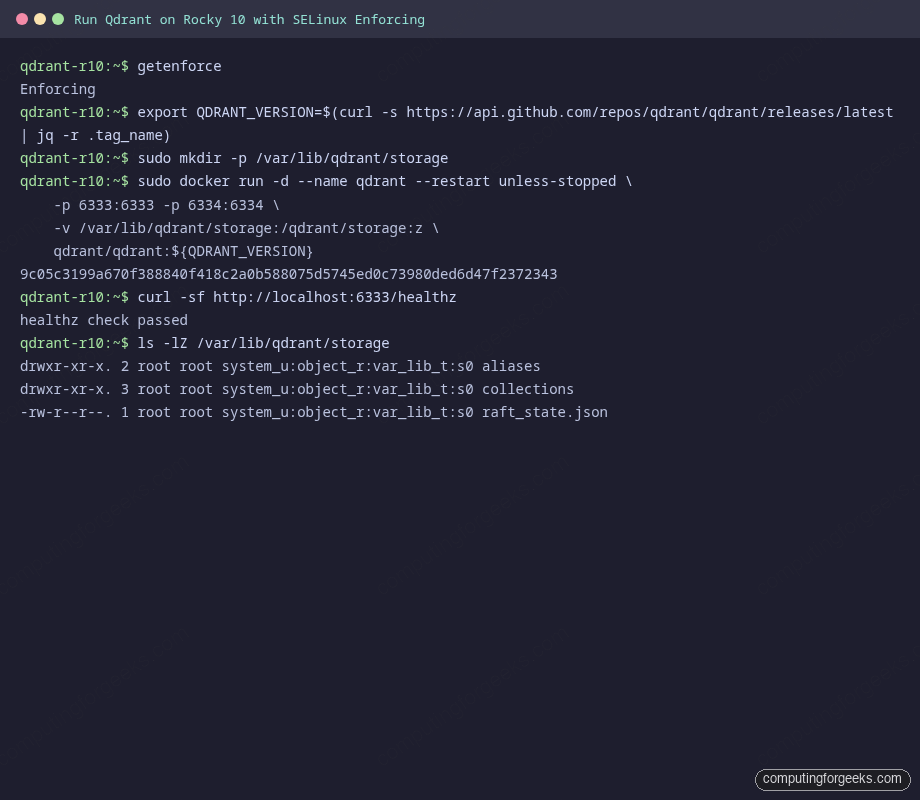Click the 'healthz check passed' output
The height and width of the screenshot is (800, 920).
click(x=104, y=320)
